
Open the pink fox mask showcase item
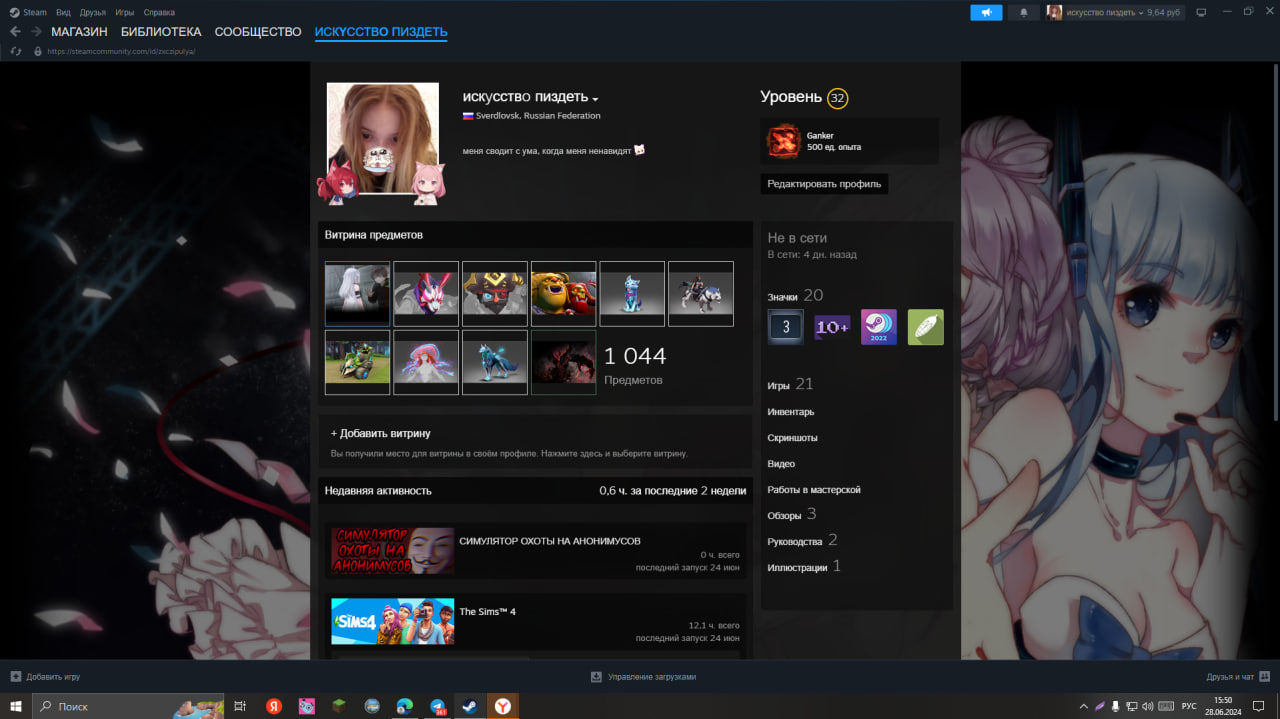(426, 293)
